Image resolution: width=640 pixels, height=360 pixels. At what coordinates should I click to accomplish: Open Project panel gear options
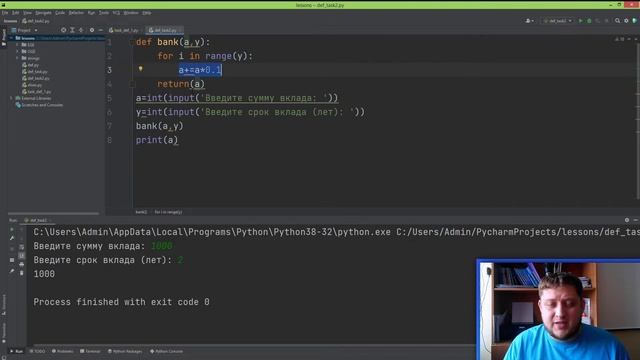click(x=92, y=30)
